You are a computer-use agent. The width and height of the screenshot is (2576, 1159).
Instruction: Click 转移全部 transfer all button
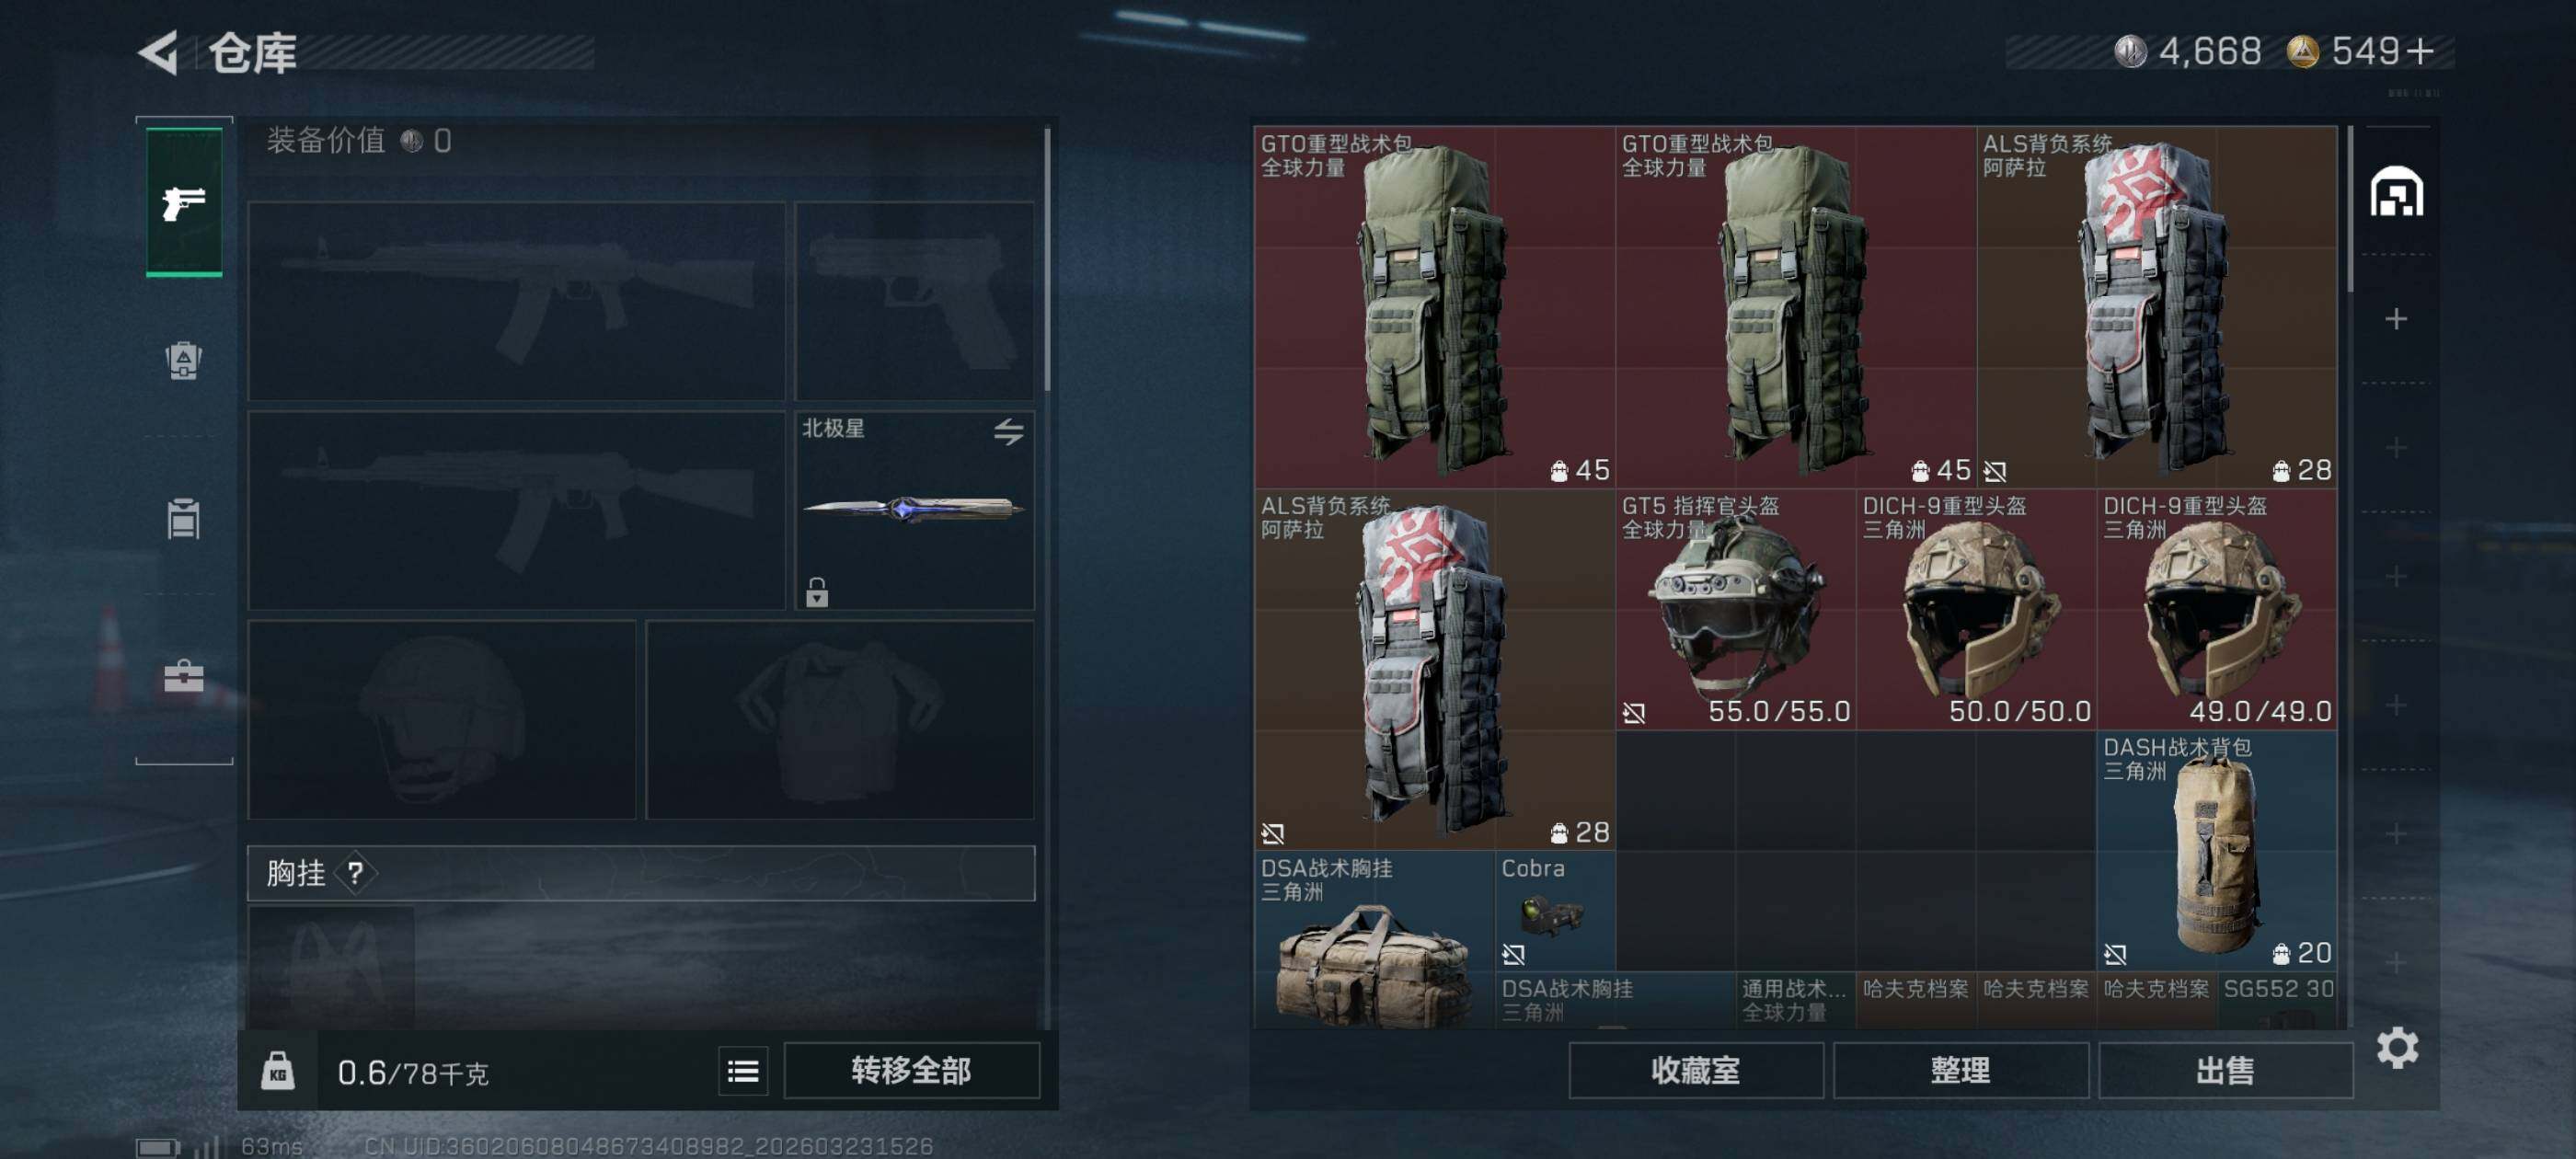911,1071
